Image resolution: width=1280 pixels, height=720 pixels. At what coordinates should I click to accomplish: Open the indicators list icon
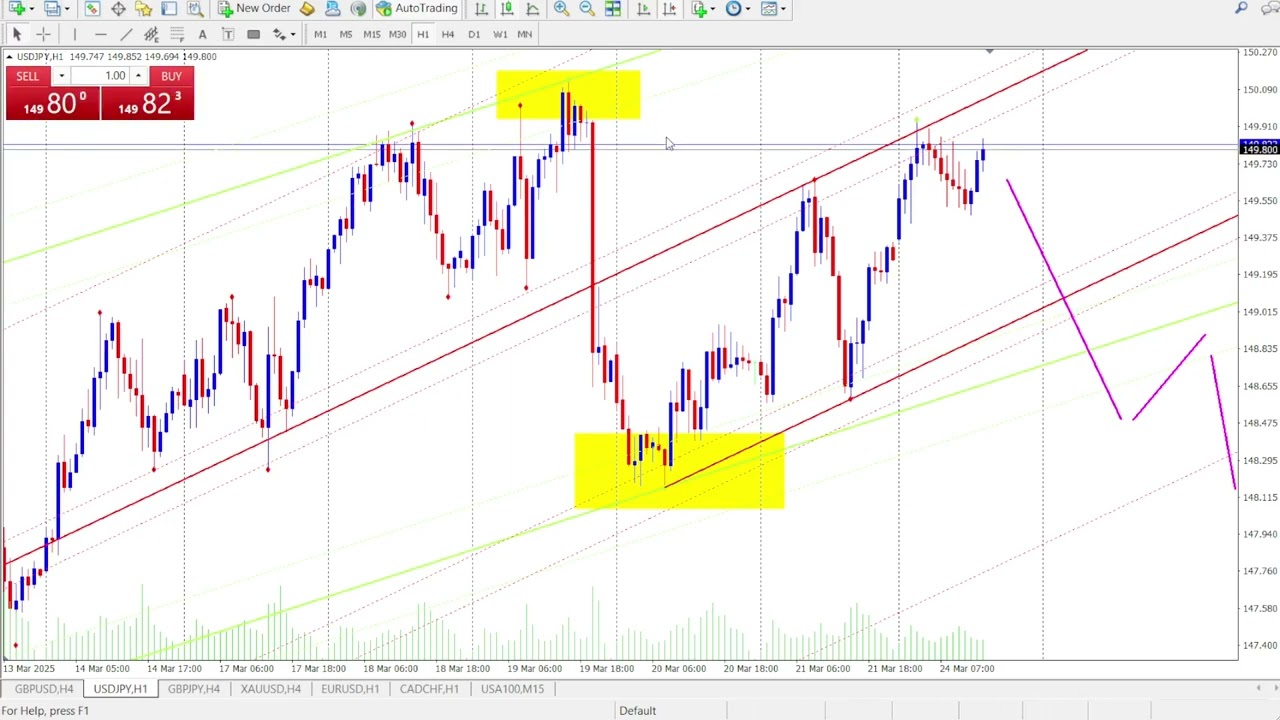coord(699,8)
